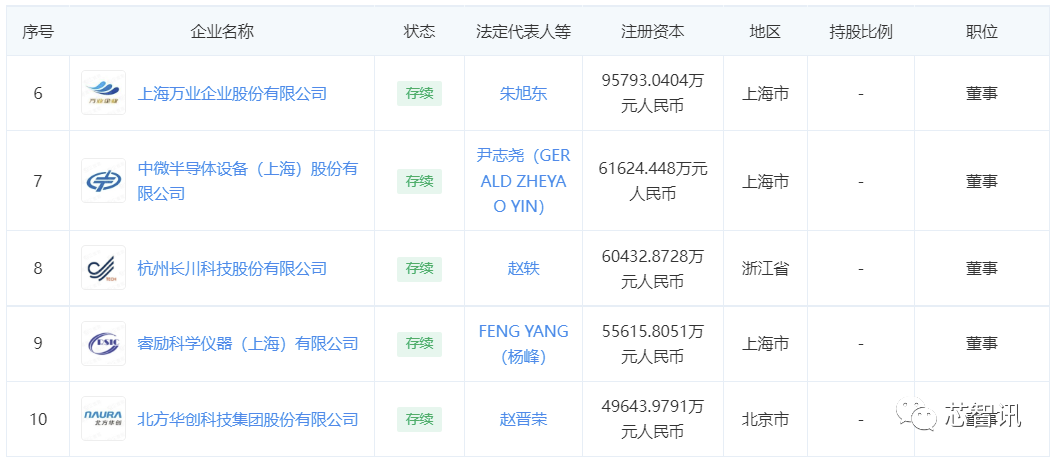Select the 注册资本 column header
This screenshot has width=1056, height=462.
click(x=653, y=32)
